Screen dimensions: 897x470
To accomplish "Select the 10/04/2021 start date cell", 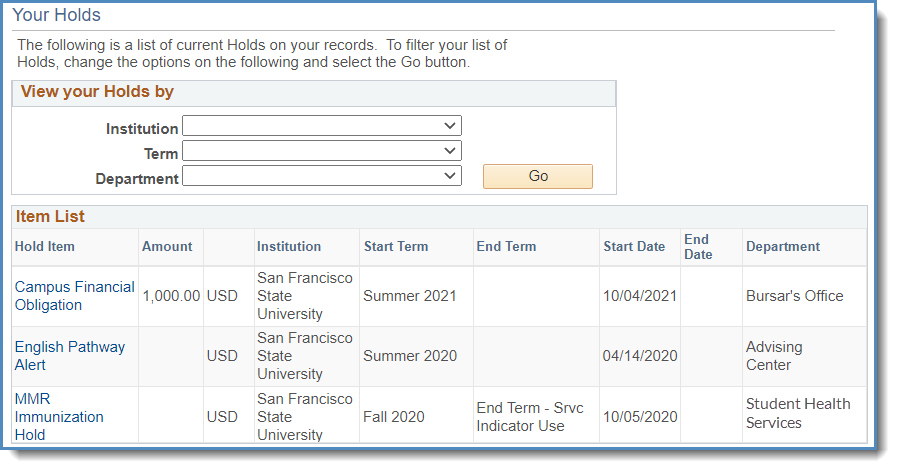I will click(x=640, y=296).
